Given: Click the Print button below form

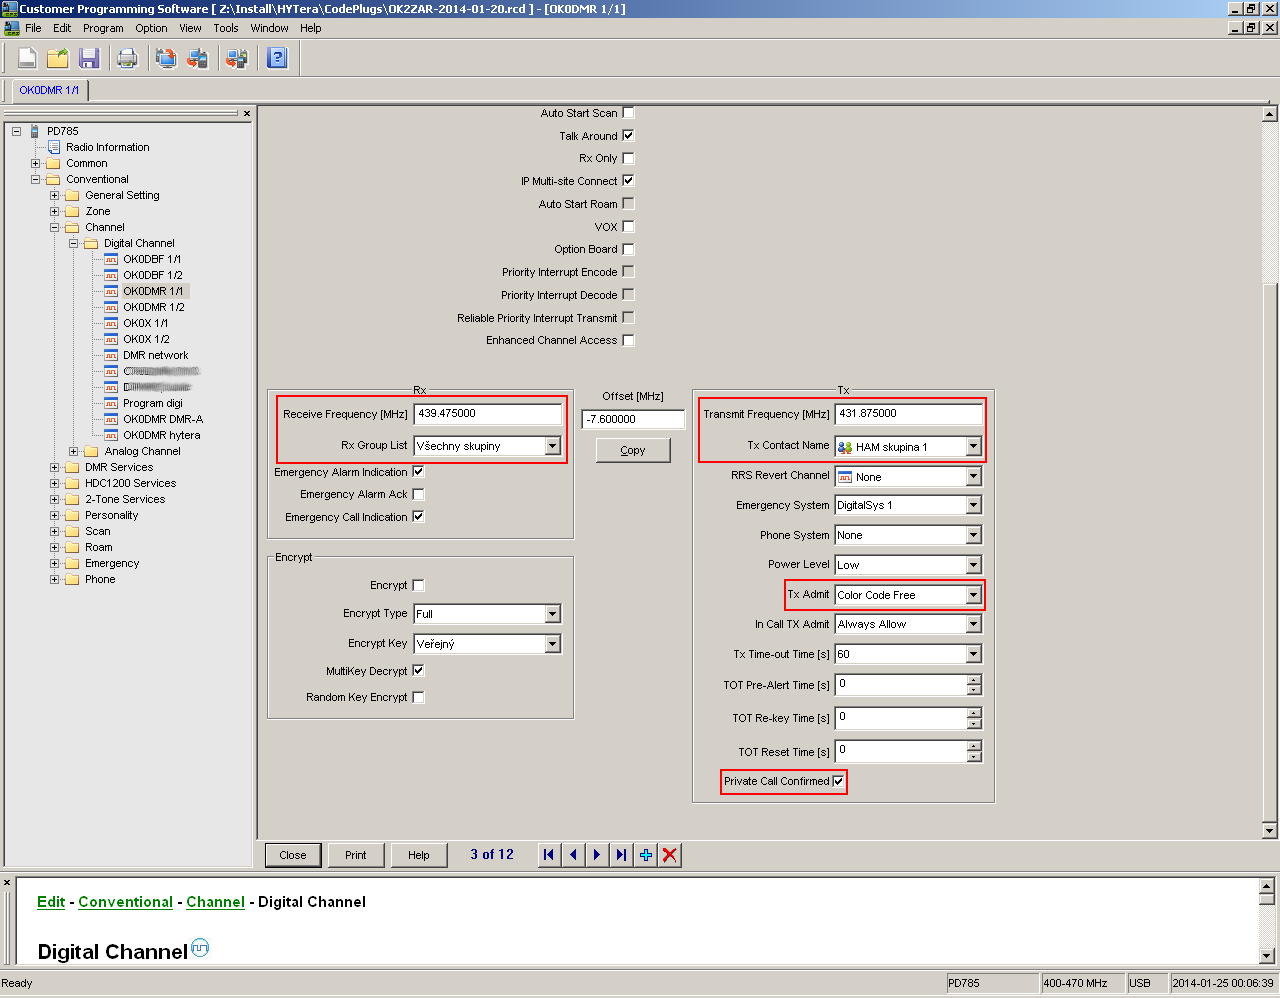Looking at the screenshot, I should pyautogui.click(x=356, y=855).
